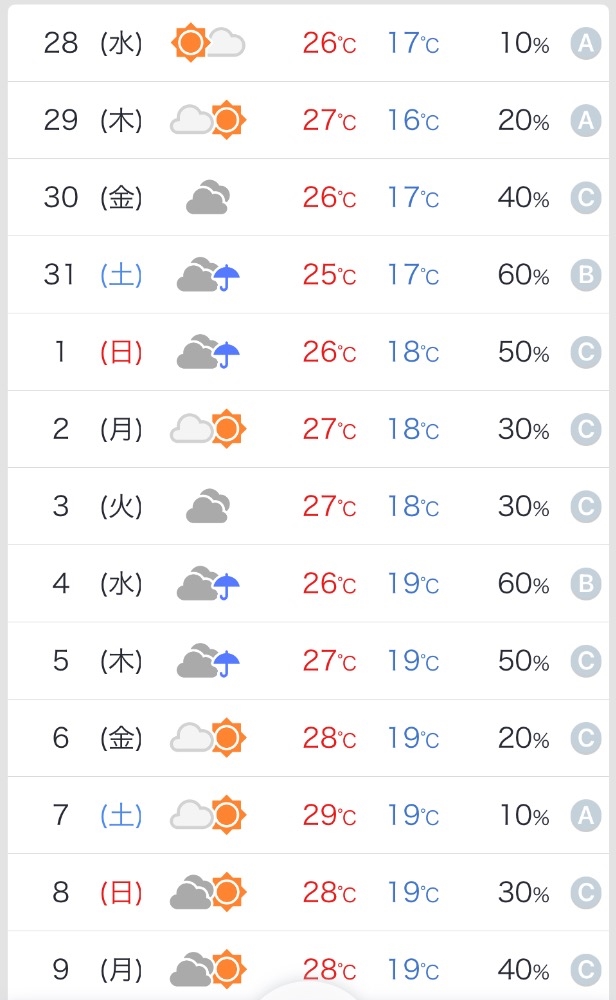
Task: Click the confidence badge C for 9 (月)
Action: tap(585, 969)
